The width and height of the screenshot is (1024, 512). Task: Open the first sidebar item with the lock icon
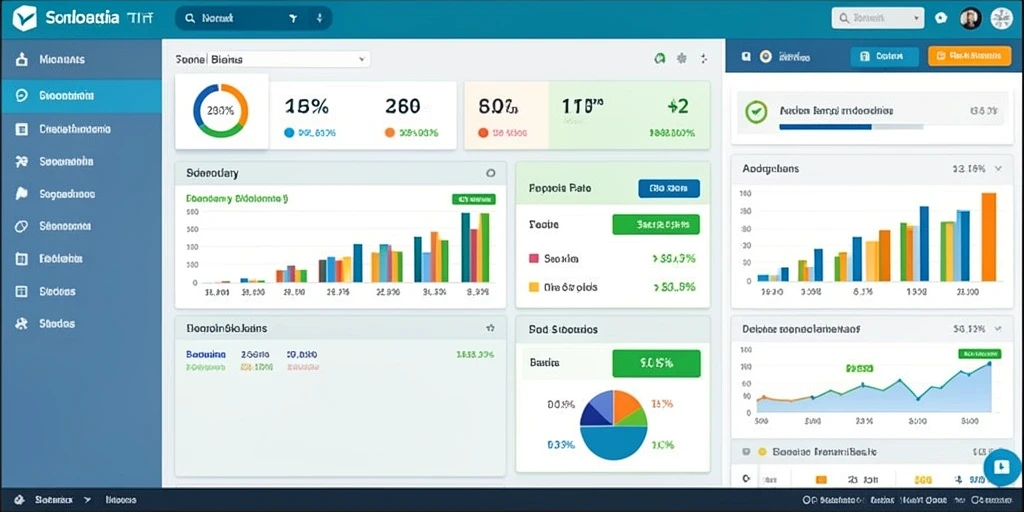pyautogui.click(x=81, y=59)
